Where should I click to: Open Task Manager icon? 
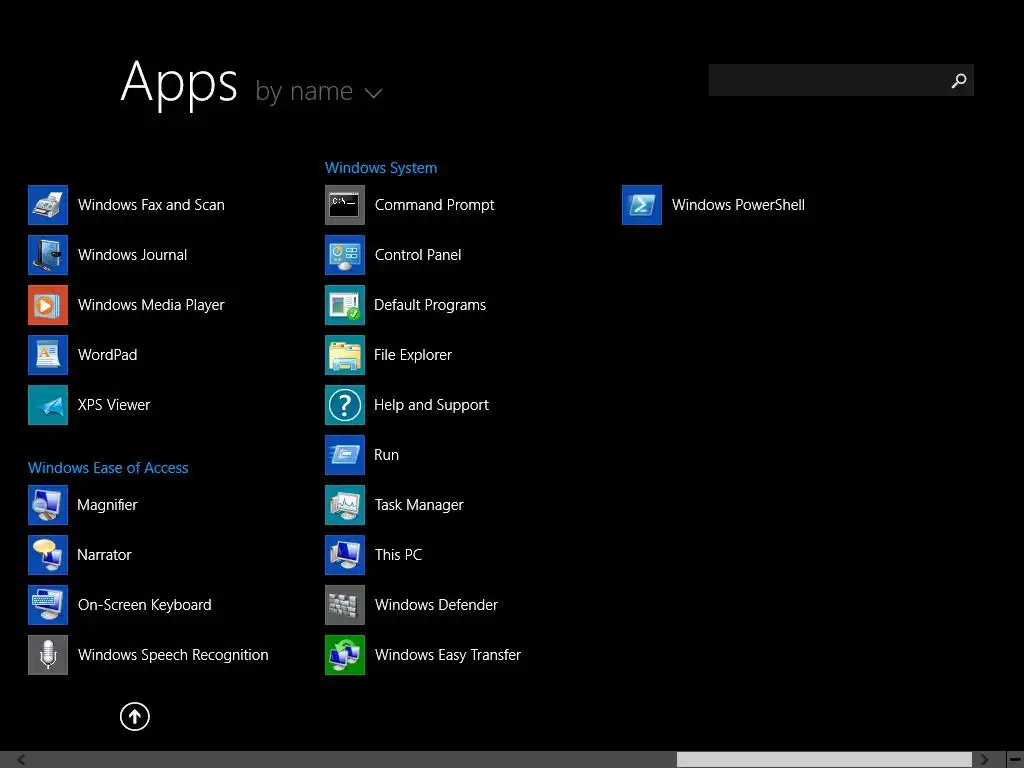(x=345, y=505)
